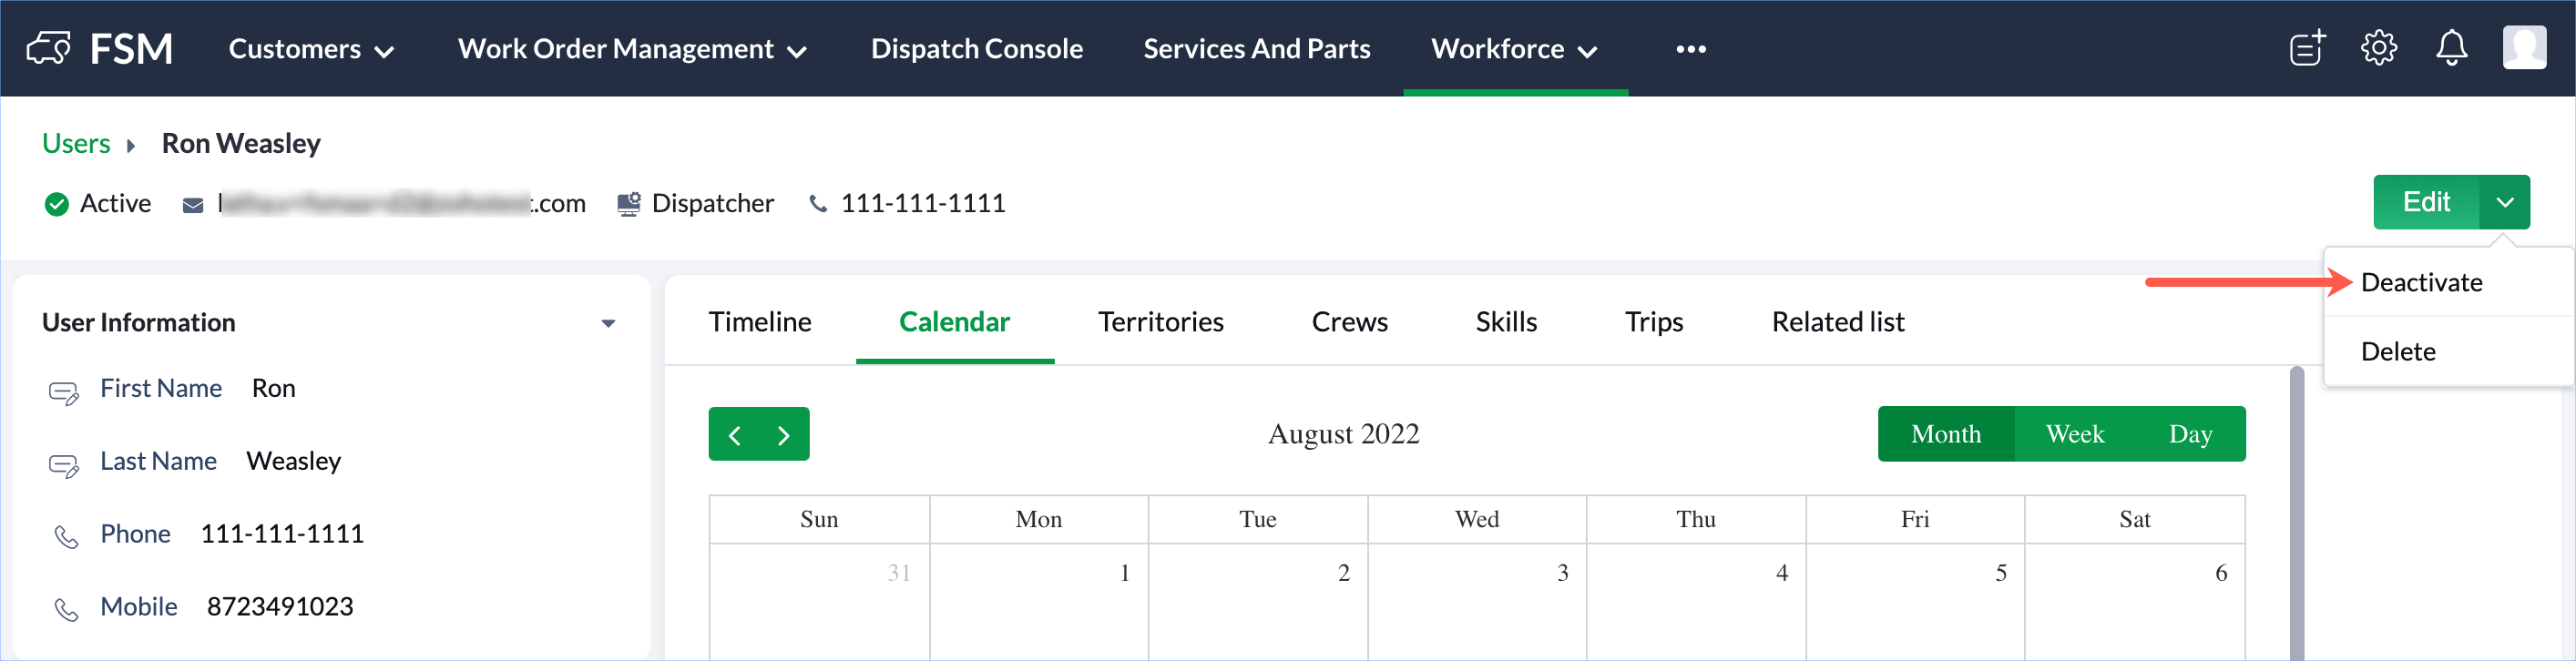Click the user profile avatar
Image resolution: width=2576 pixels, height=661 pixels.
point(2524,48)
